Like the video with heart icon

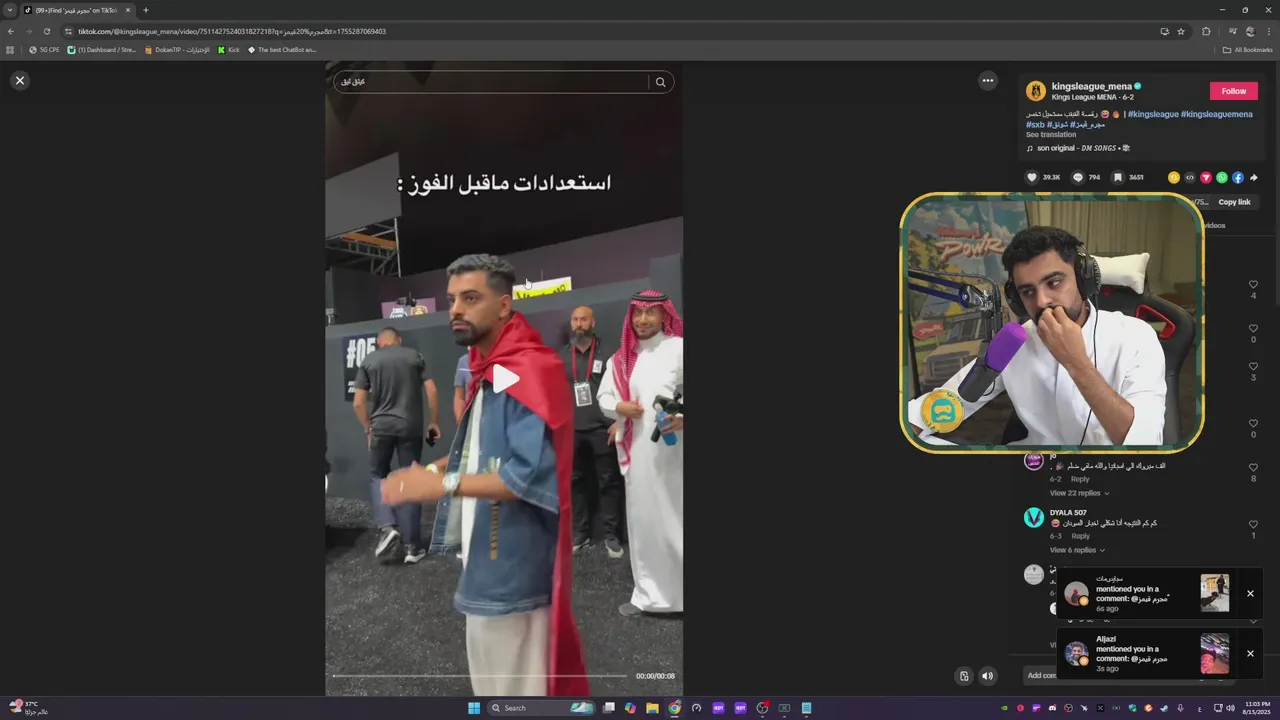click(x=1032, y=177)
